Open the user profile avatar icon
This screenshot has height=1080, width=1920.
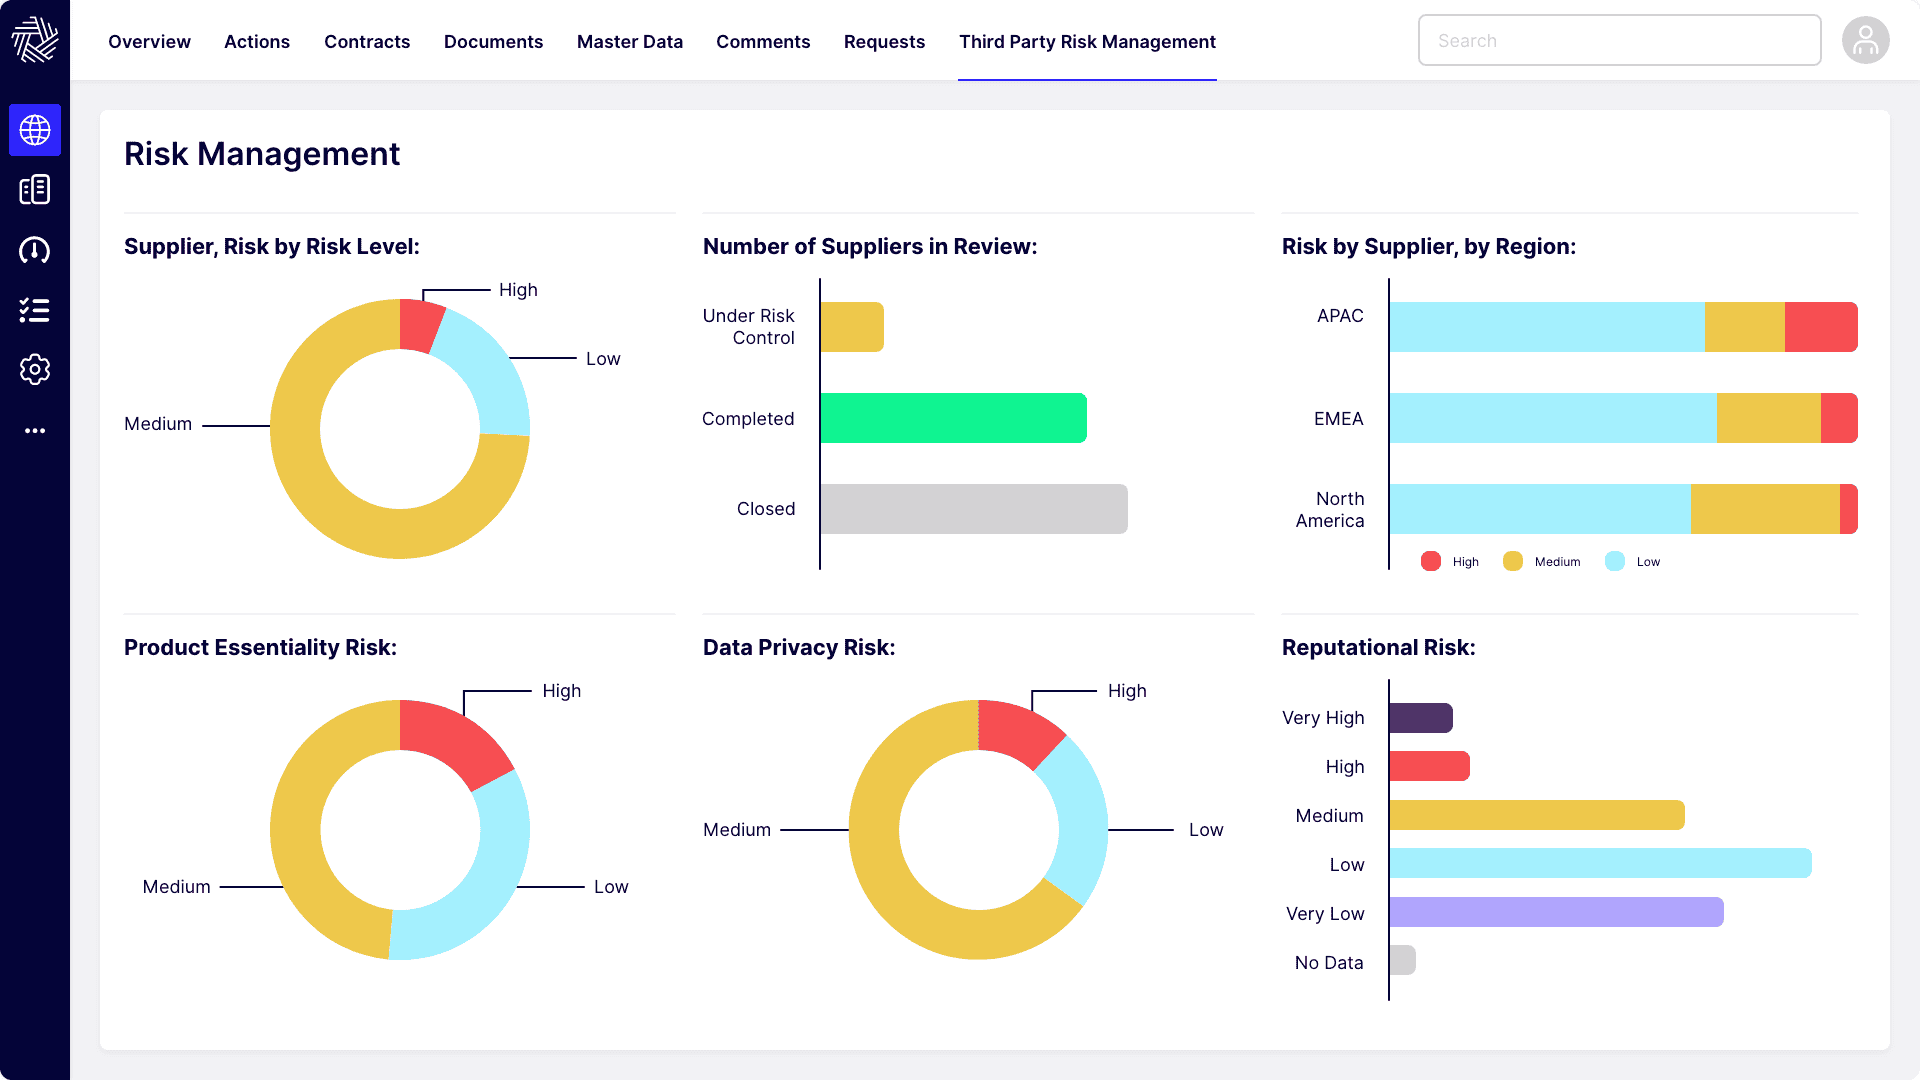click(1865, 40)
